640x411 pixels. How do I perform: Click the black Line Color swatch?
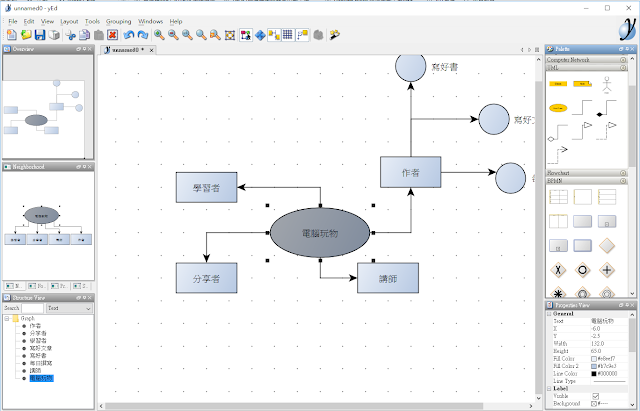point(594,373)
